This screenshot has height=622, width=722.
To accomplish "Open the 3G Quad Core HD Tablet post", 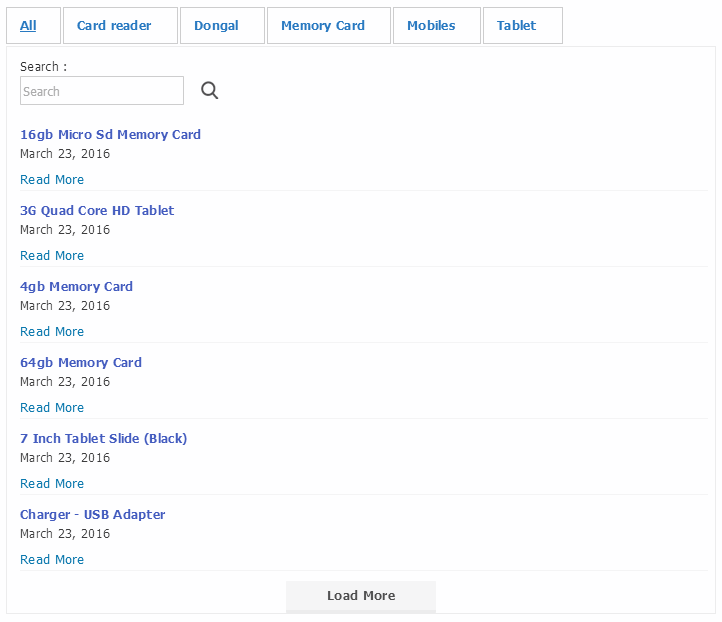I will tap(97, 211).
